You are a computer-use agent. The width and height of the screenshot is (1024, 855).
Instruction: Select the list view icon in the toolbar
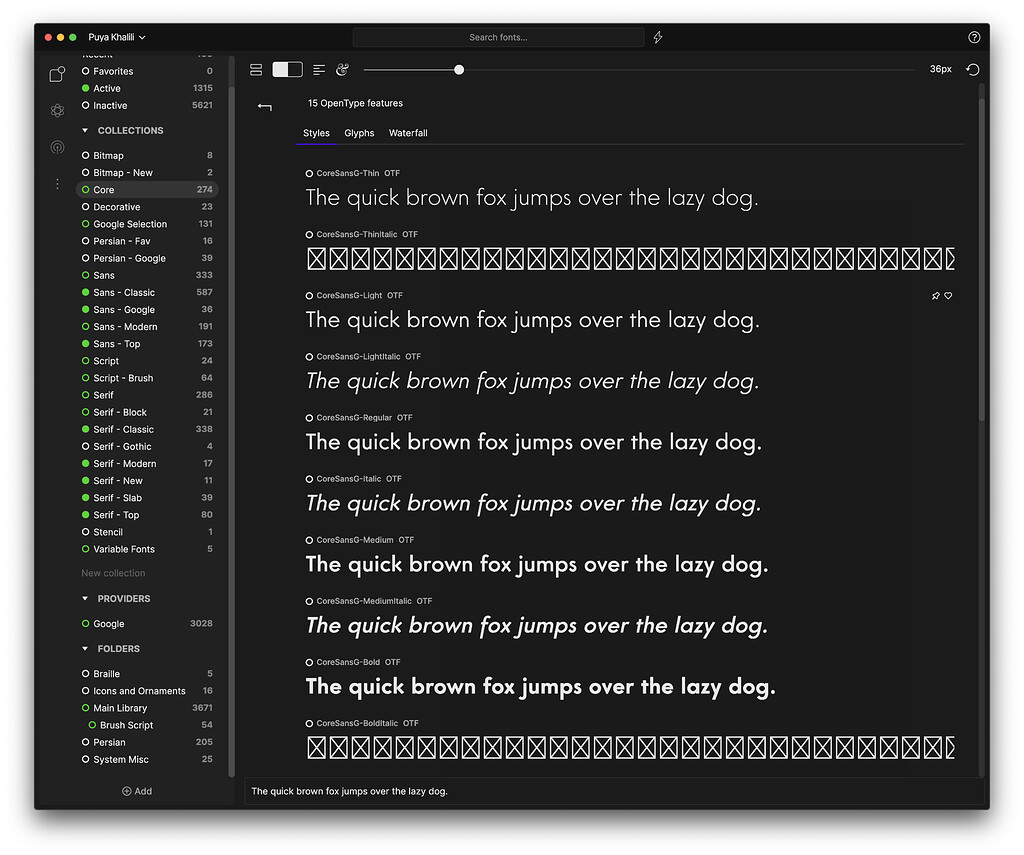(x=256, y=70)
